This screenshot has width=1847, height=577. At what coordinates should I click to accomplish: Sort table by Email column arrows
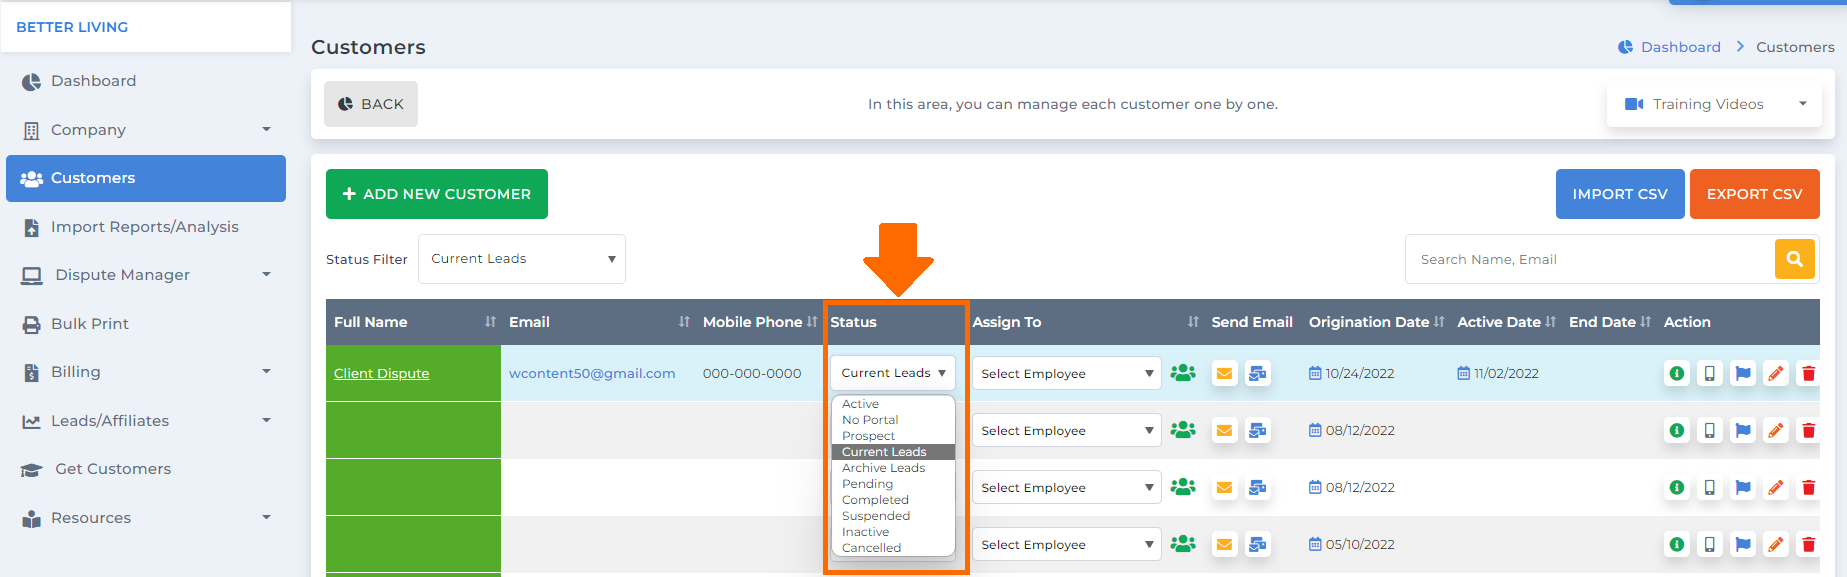684,322
